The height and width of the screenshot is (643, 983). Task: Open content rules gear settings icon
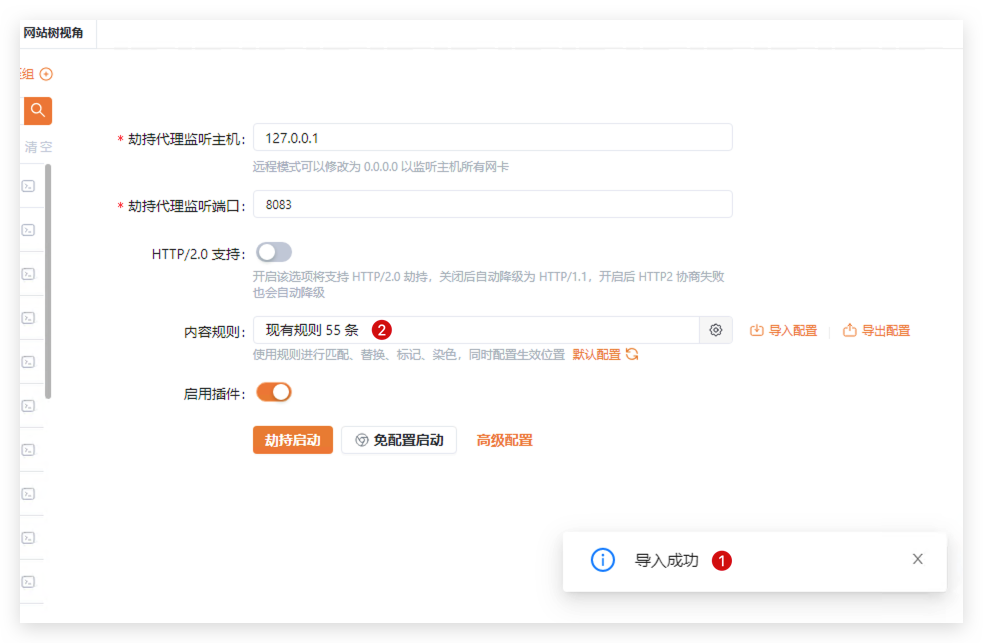pos(716,330)
